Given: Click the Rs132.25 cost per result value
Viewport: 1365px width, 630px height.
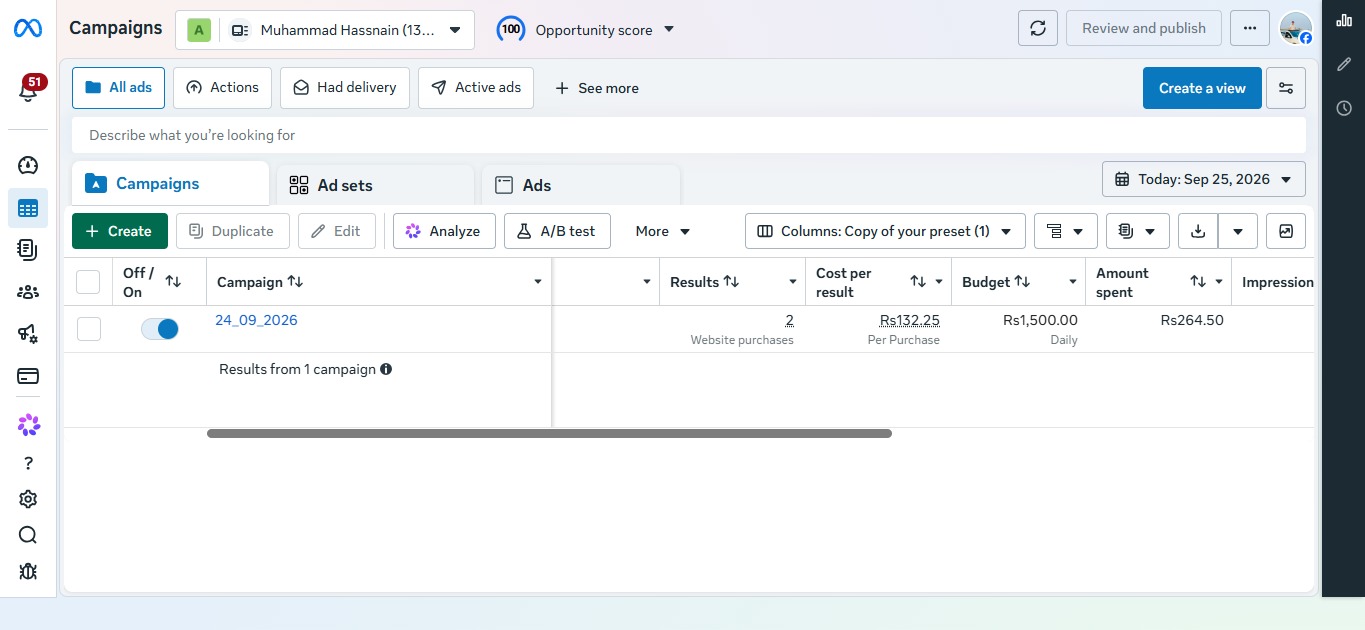Looking at the screenshot, I should pyautogui.click(x=909, y=321).
